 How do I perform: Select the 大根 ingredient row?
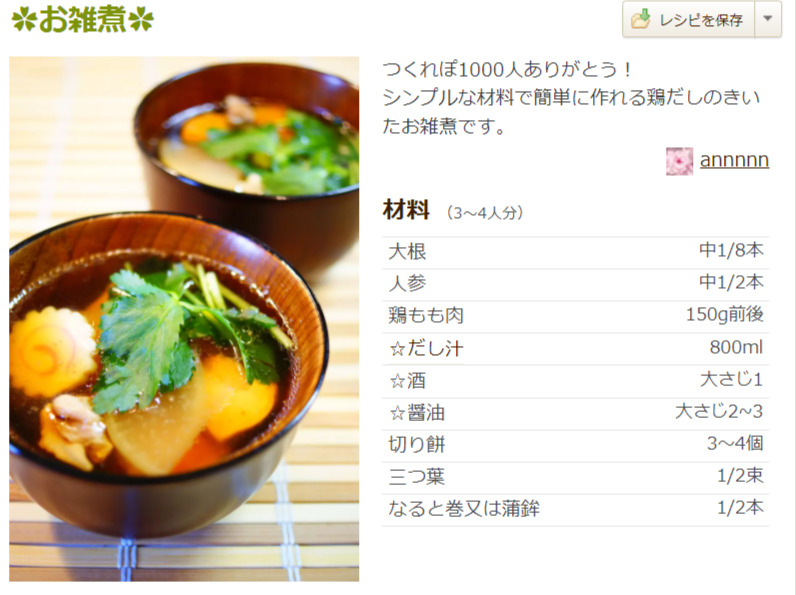(576, 252)
